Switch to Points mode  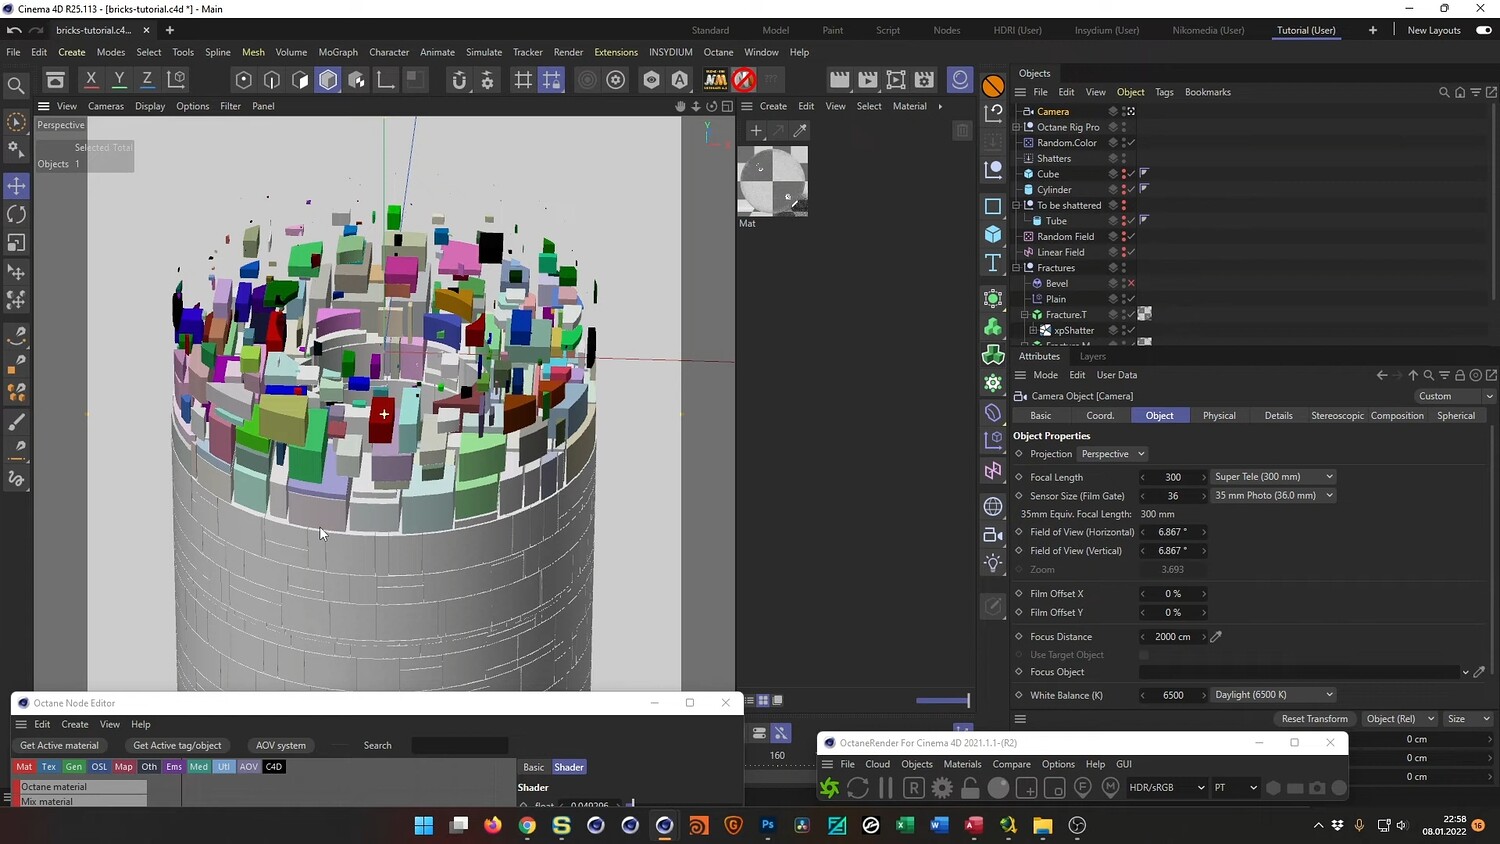point(243,80)
